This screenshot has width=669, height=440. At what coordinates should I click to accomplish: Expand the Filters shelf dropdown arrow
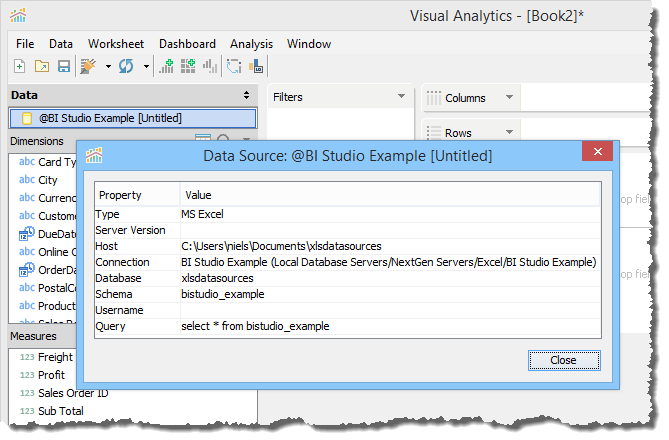[x=401, y=97]
